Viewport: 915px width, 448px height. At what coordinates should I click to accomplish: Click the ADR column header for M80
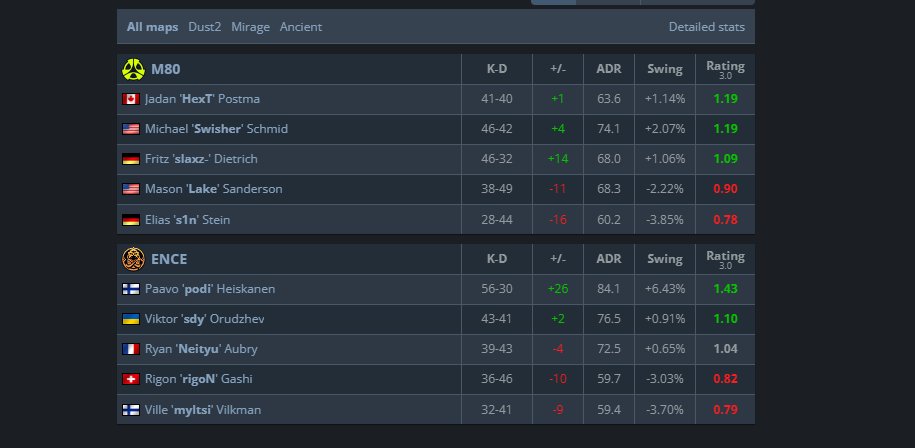coord(608,69)
